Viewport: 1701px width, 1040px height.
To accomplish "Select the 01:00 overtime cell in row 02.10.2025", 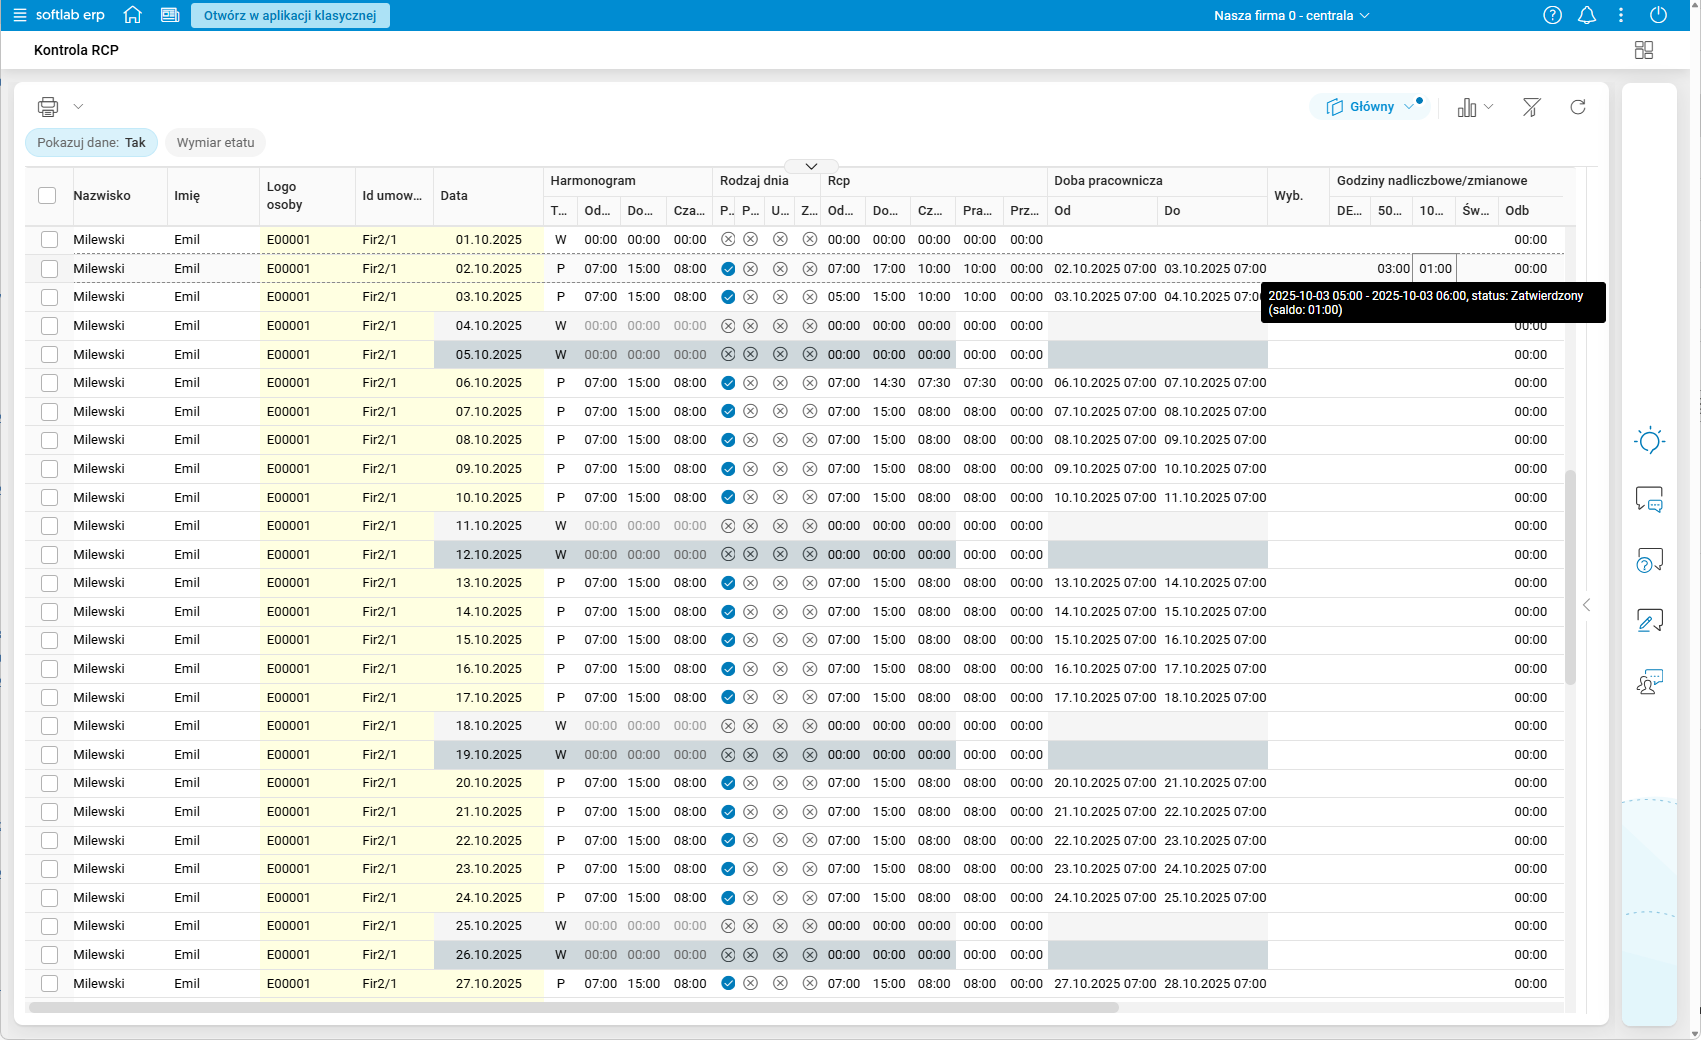I will pos(1435,269).
